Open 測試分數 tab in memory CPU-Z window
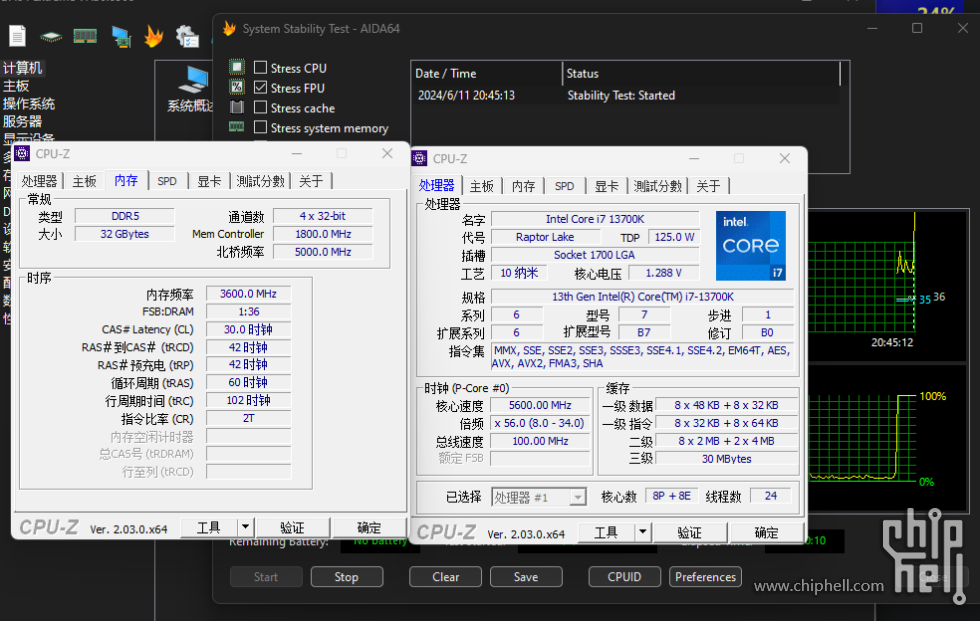 coord(261,181)
